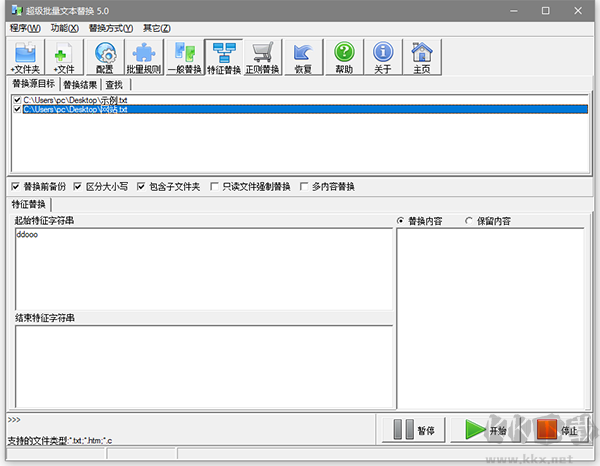Screen dimensions: 600x466
Task: Toggle the 替换前备份 checkbox
Action: pyautogui.click(x=15, y=187)
